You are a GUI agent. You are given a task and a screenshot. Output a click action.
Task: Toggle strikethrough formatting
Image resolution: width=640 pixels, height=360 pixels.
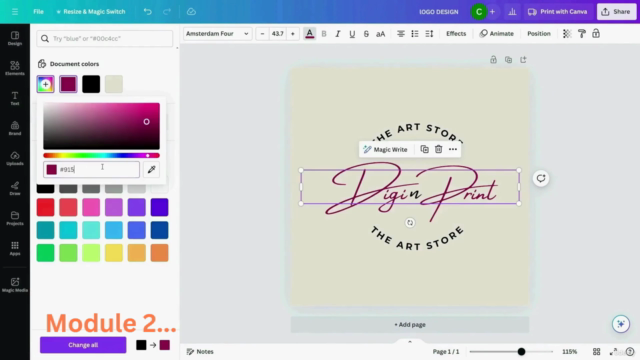tap(366, 34)
